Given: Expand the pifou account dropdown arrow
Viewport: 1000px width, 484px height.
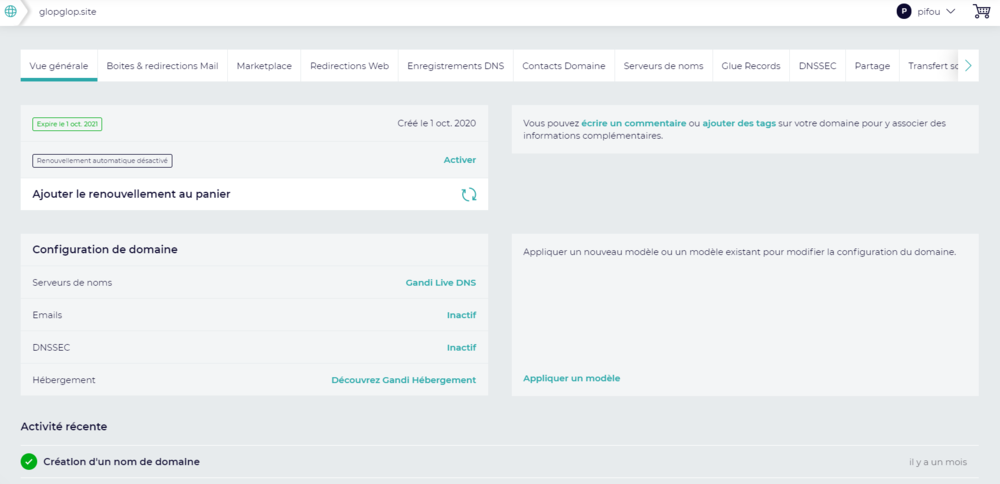Looking at the screenshot, I should point(950,11).
